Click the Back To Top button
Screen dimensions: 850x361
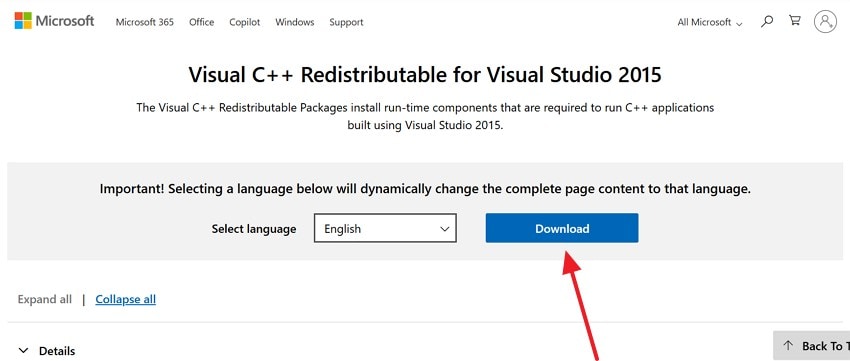tap(812, 346)
